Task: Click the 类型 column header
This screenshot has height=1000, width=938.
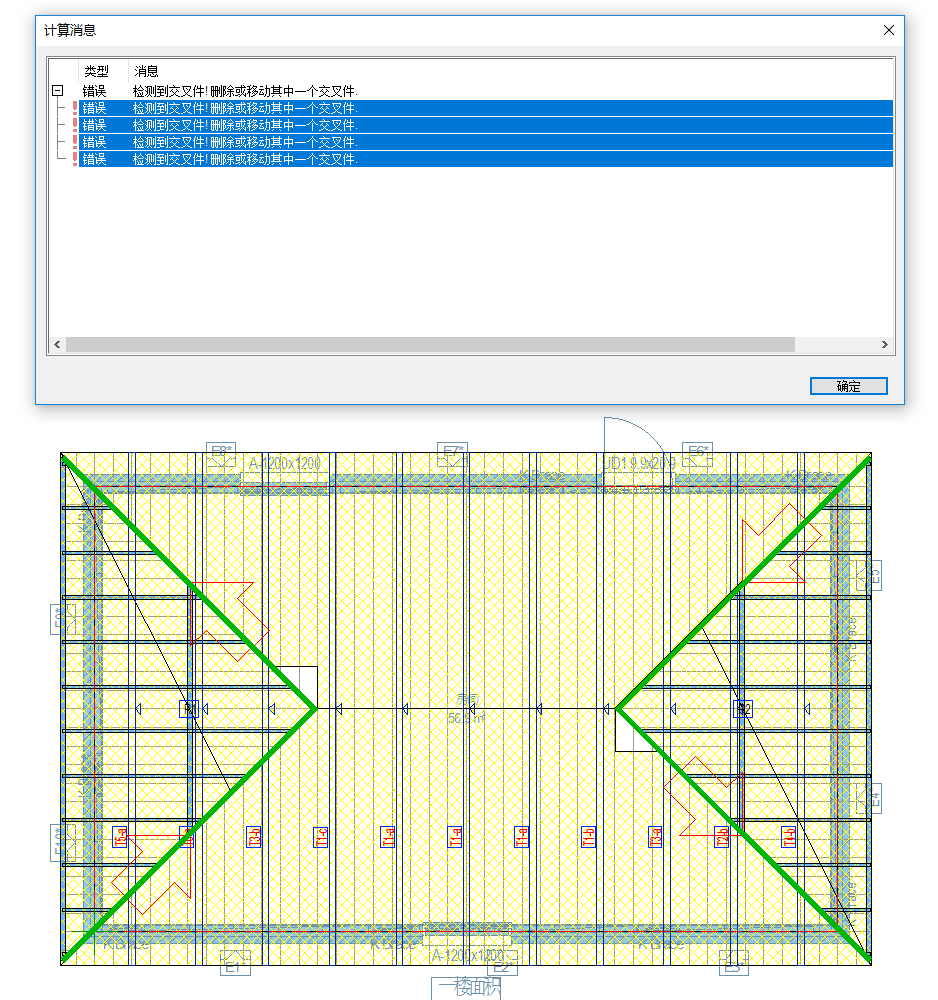Action: tap(96, 71)
